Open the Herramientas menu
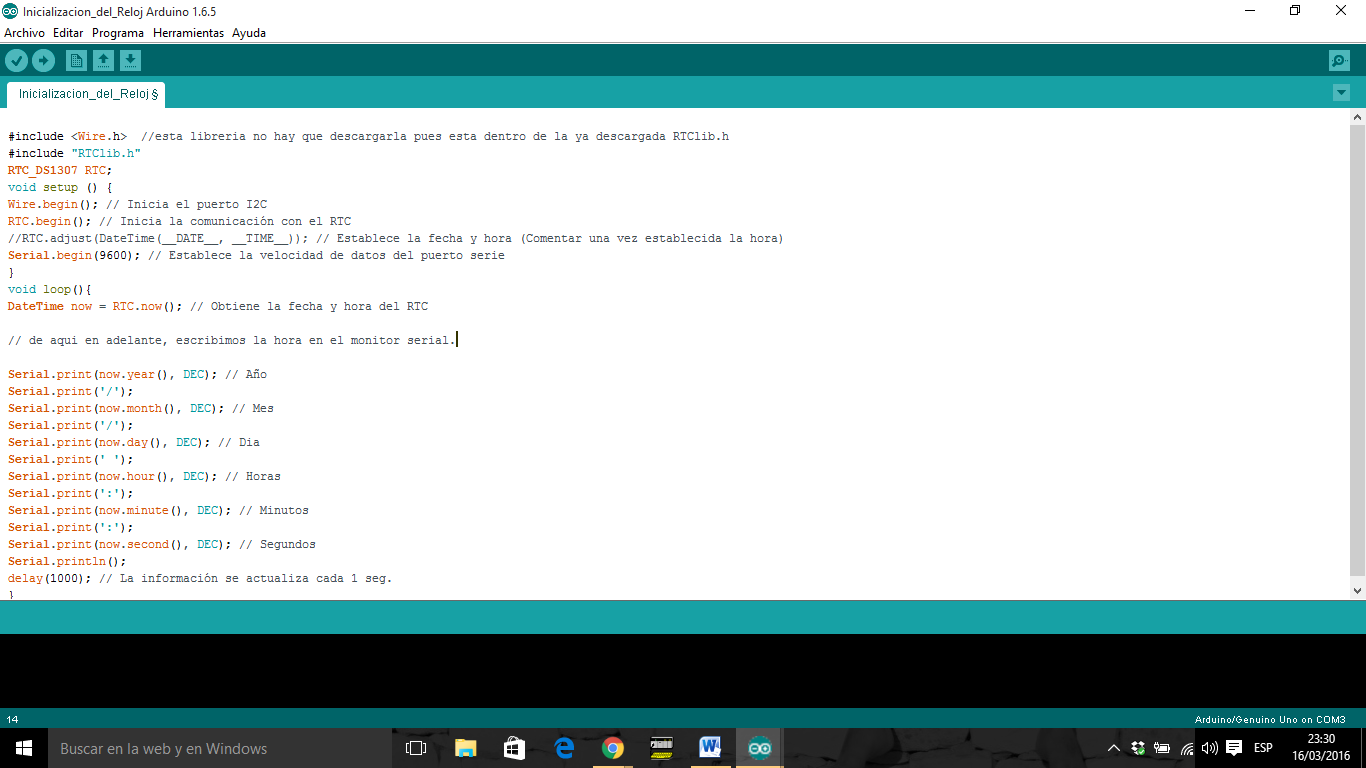This screenshot has height=768, width=1366. click(x=188, y=32)
